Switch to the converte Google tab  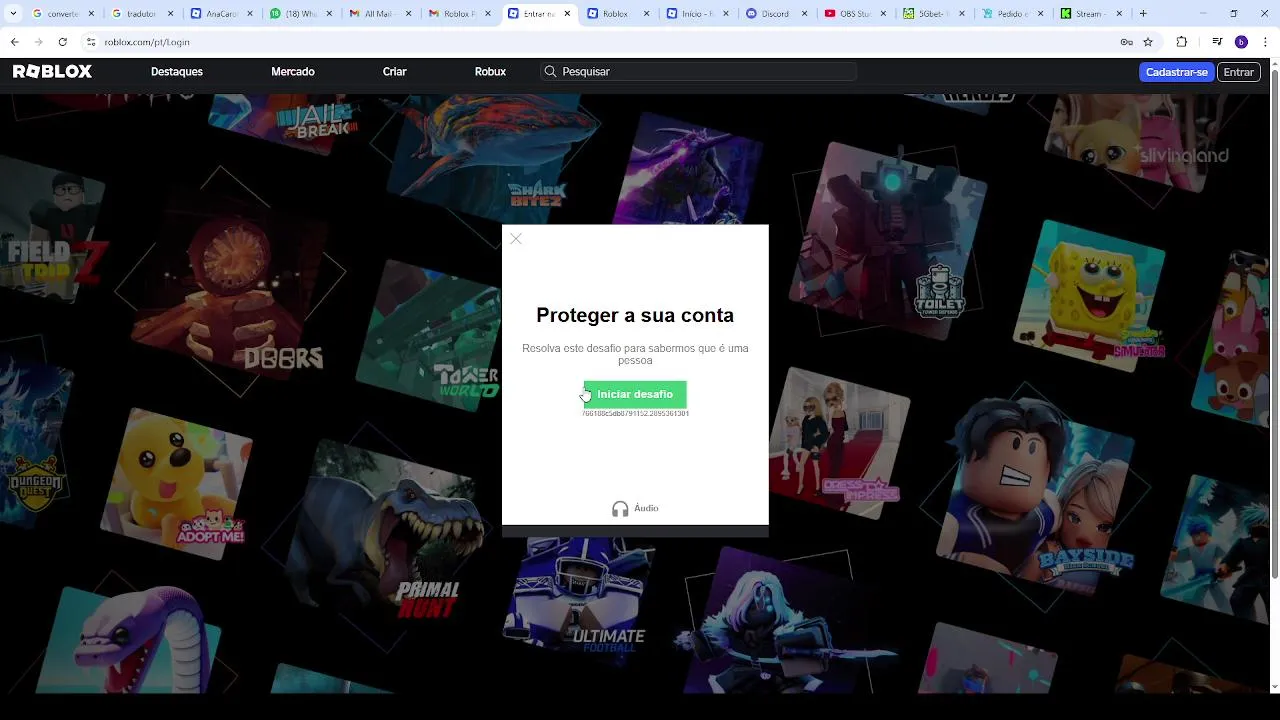click(62, 14)
